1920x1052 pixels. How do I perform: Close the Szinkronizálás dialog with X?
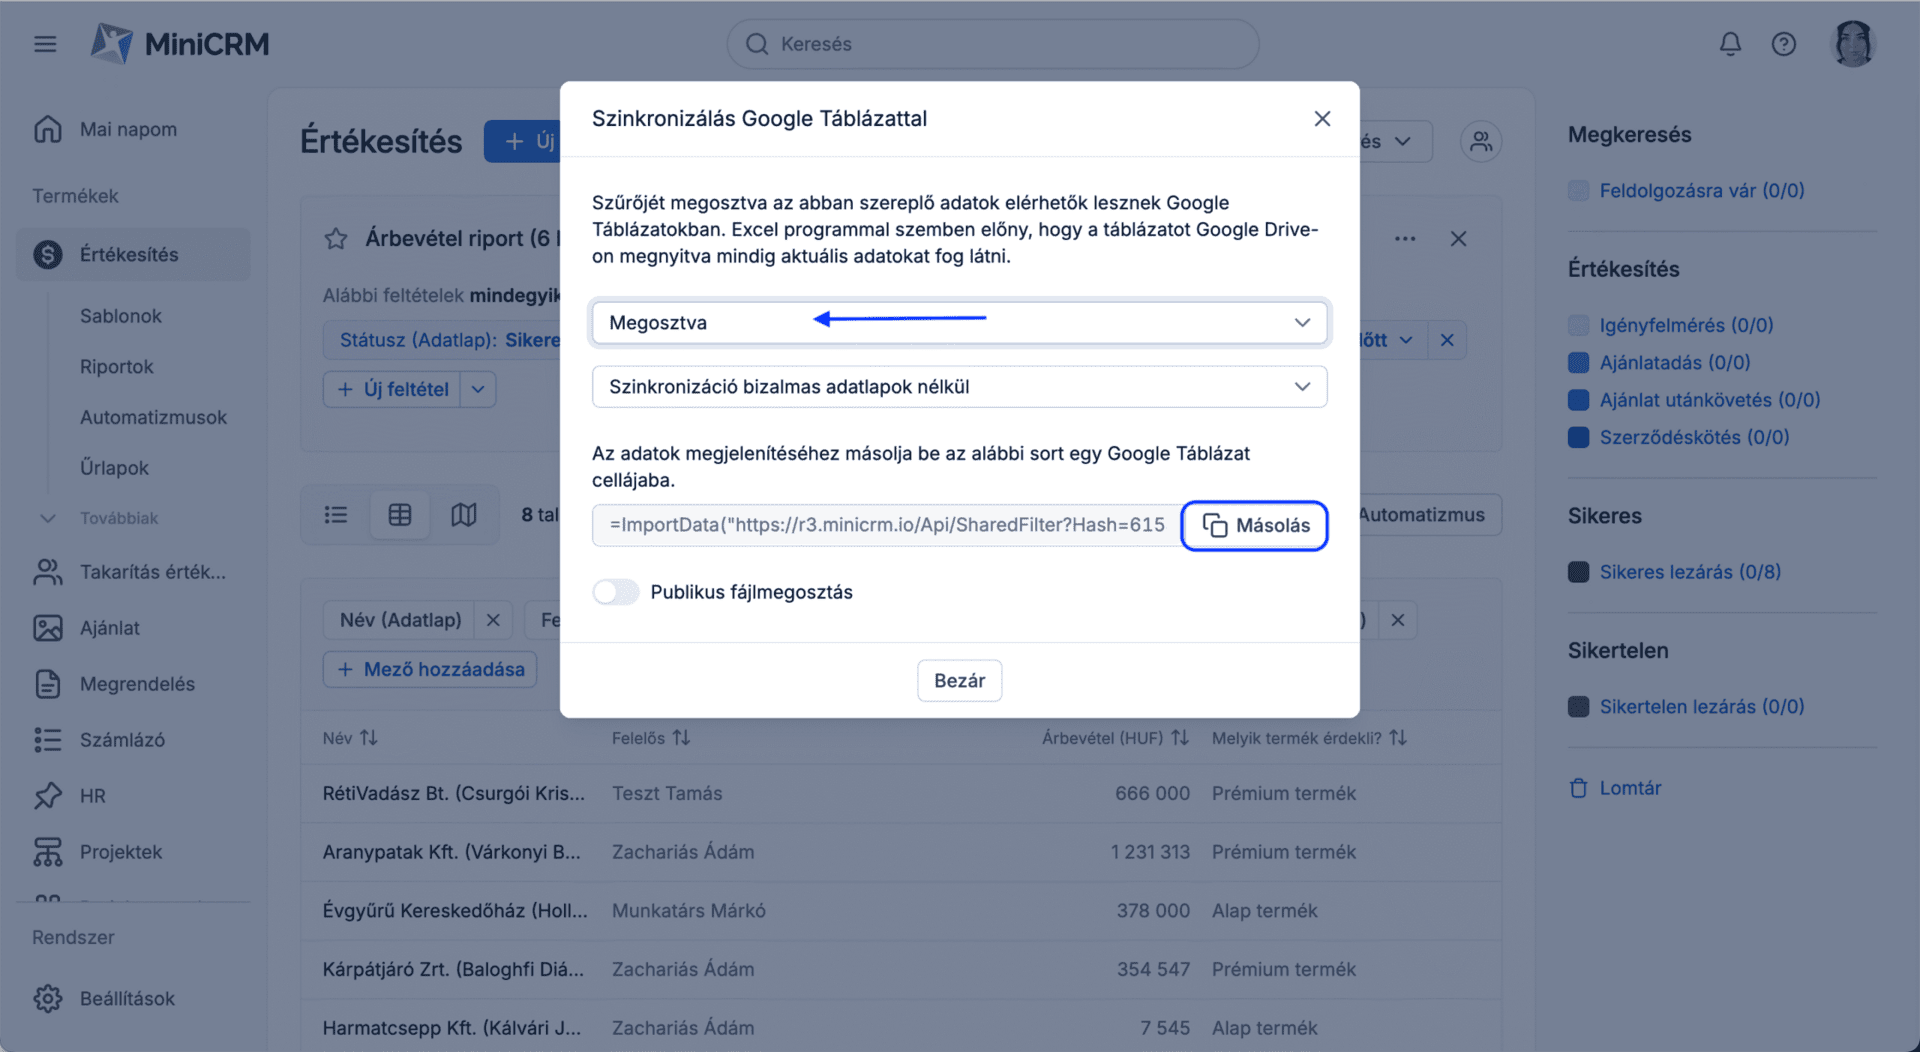pos(1322,119)
